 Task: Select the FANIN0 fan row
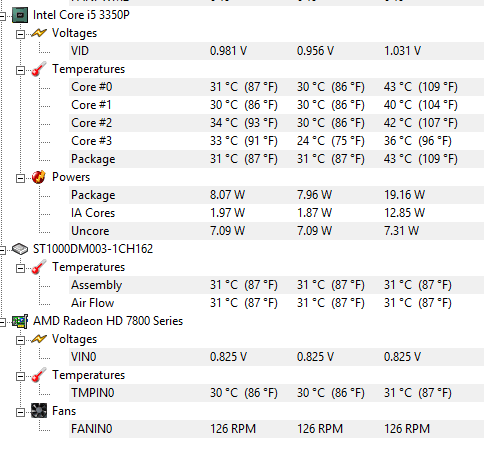point(276,429)
